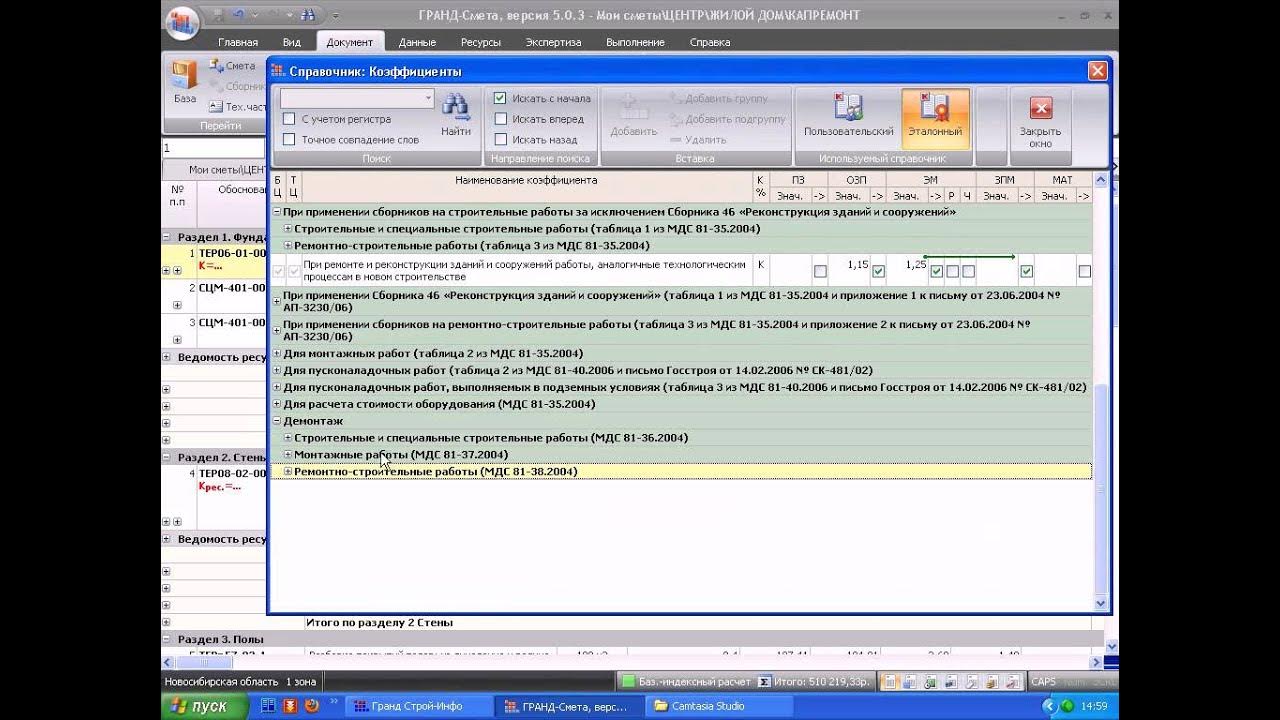
Task: Expand Ремонтно-строительные работы (таблица 3) node
Action: (x=288, y=246)
